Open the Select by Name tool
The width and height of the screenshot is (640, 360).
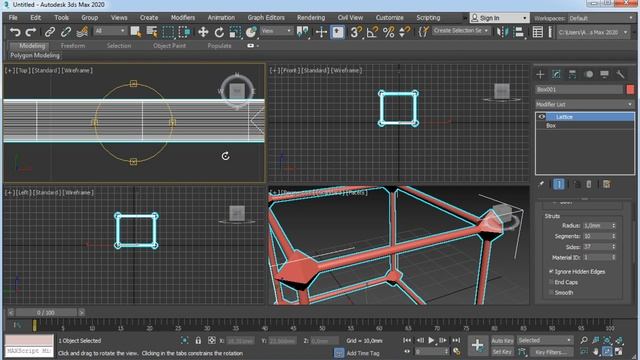[x=152, y=32]
